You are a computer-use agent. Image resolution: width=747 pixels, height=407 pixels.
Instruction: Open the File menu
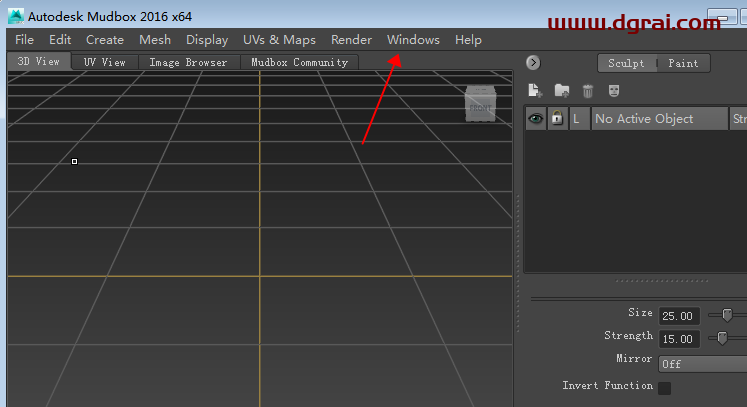(24, 40)
